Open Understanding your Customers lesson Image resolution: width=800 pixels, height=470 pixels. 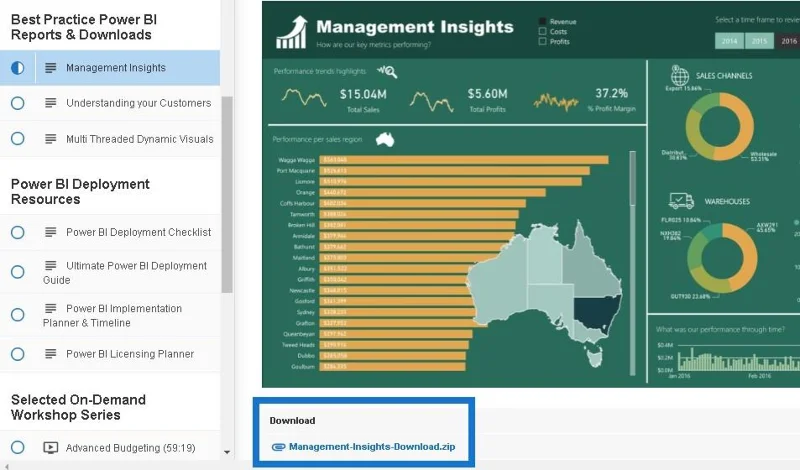point(138,103)
